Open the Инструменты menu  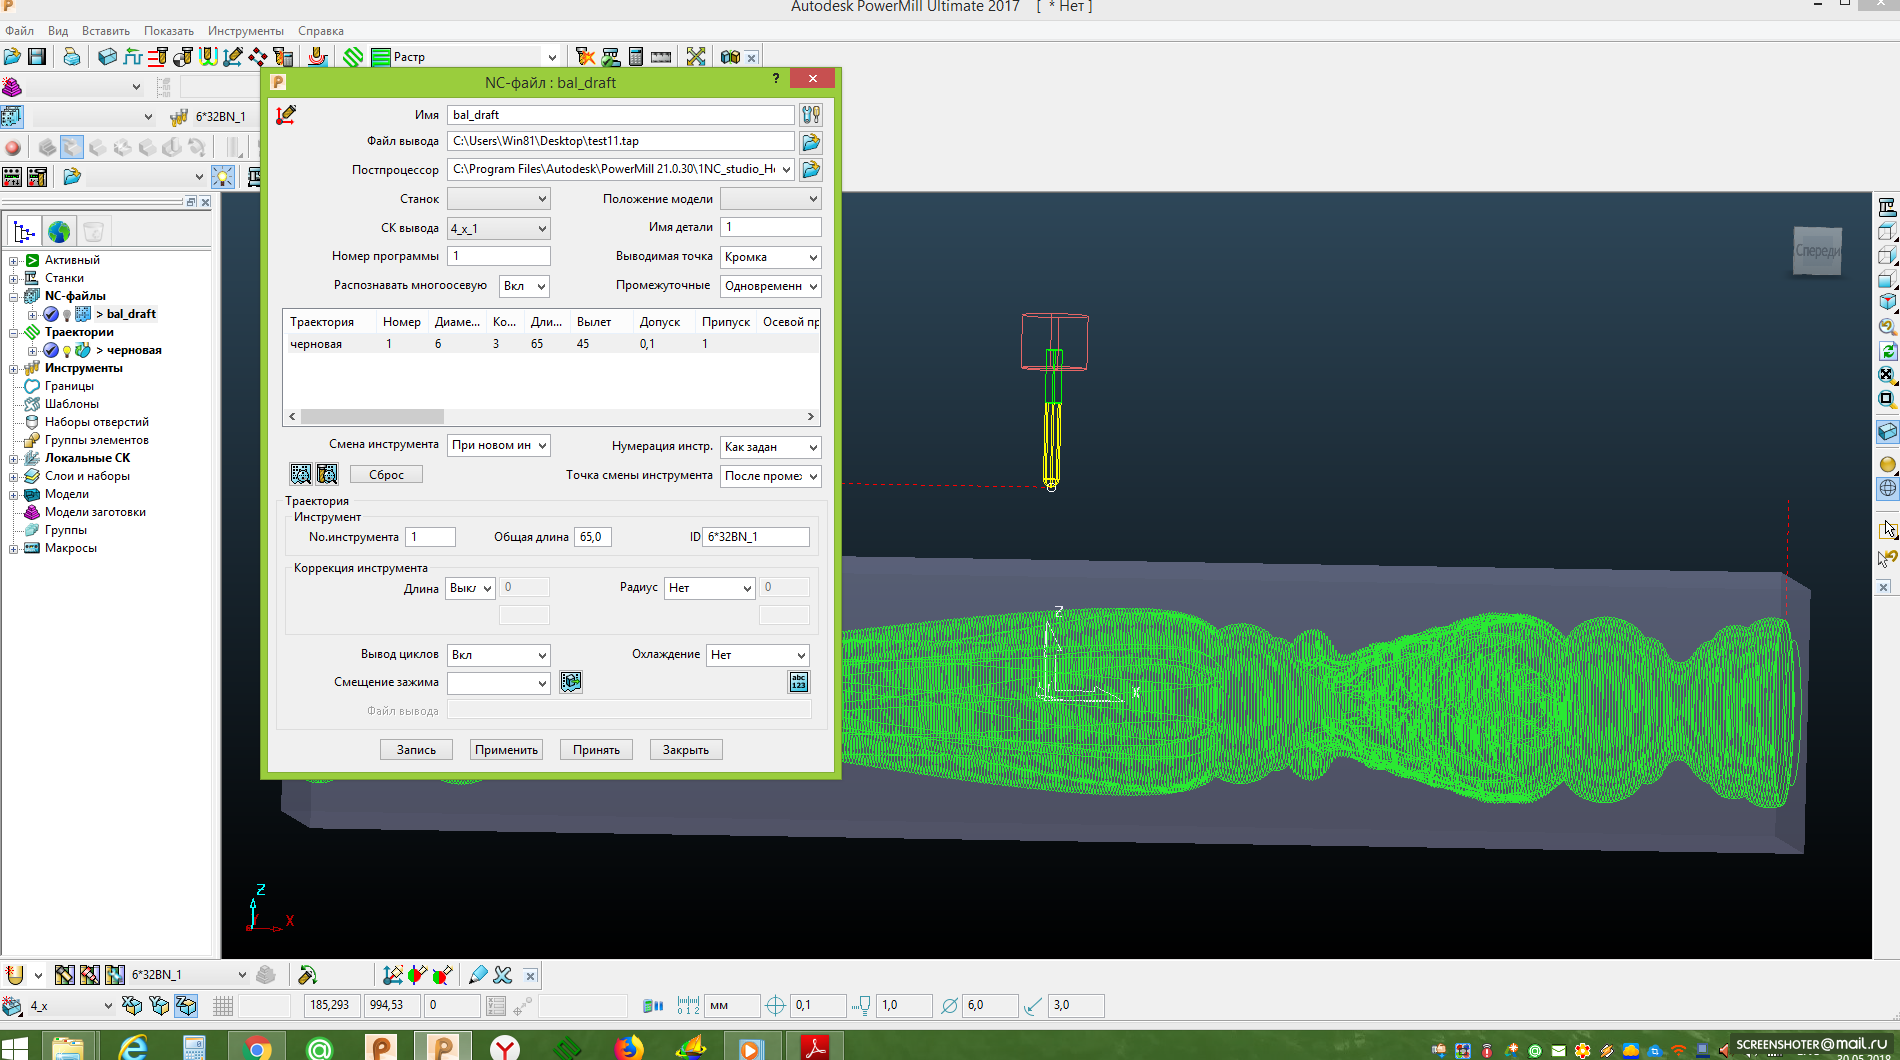(245, 31)
